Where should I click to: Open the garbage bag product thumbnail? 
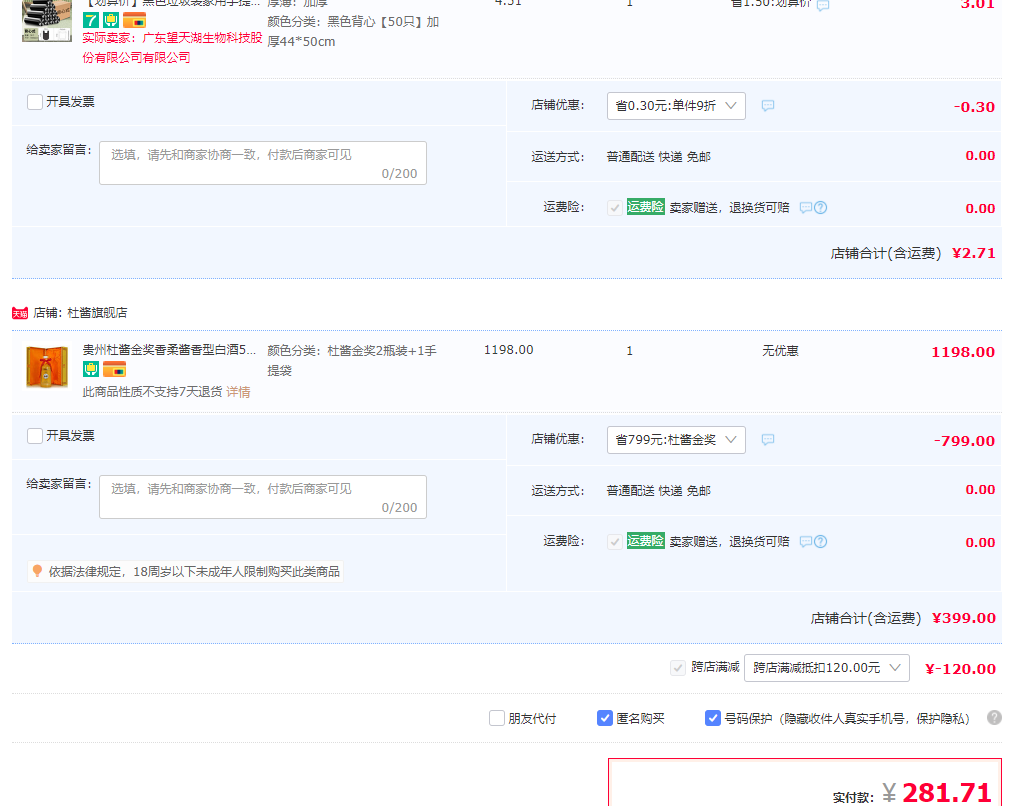(x=47, y=21)
